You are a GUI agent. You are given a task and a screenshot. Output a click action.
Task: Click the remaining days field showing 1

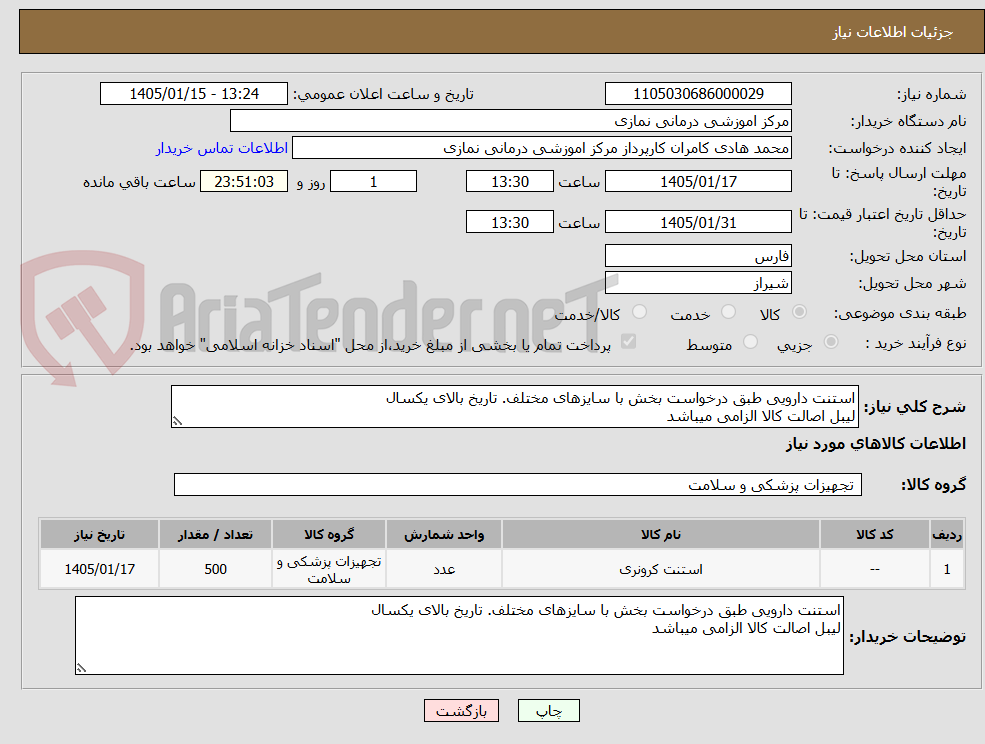373,182
